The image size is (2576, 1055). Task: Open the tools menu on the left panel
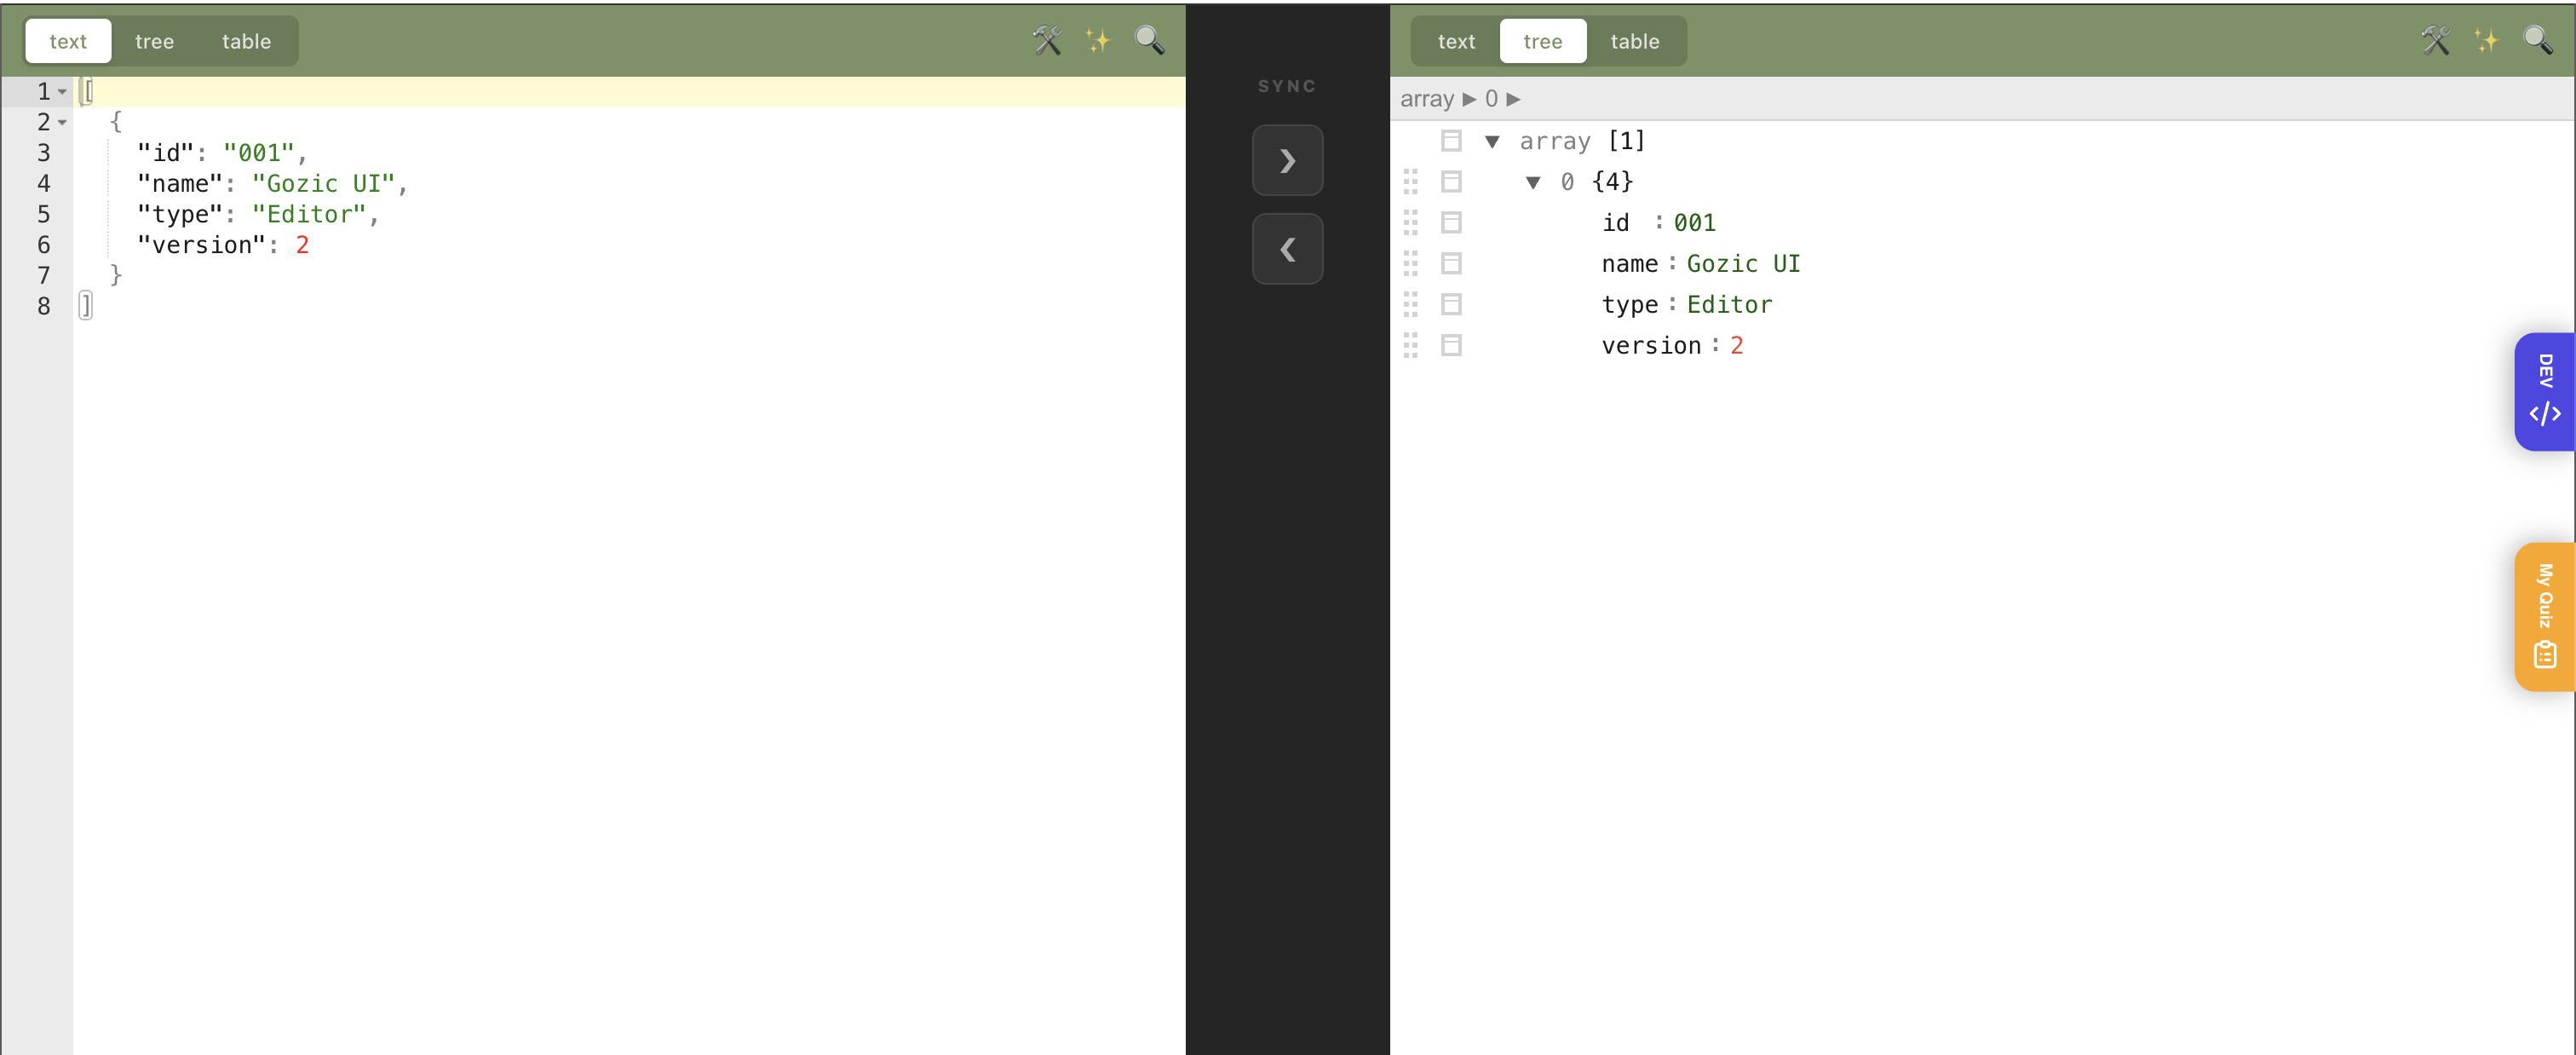click(1047, 41)
